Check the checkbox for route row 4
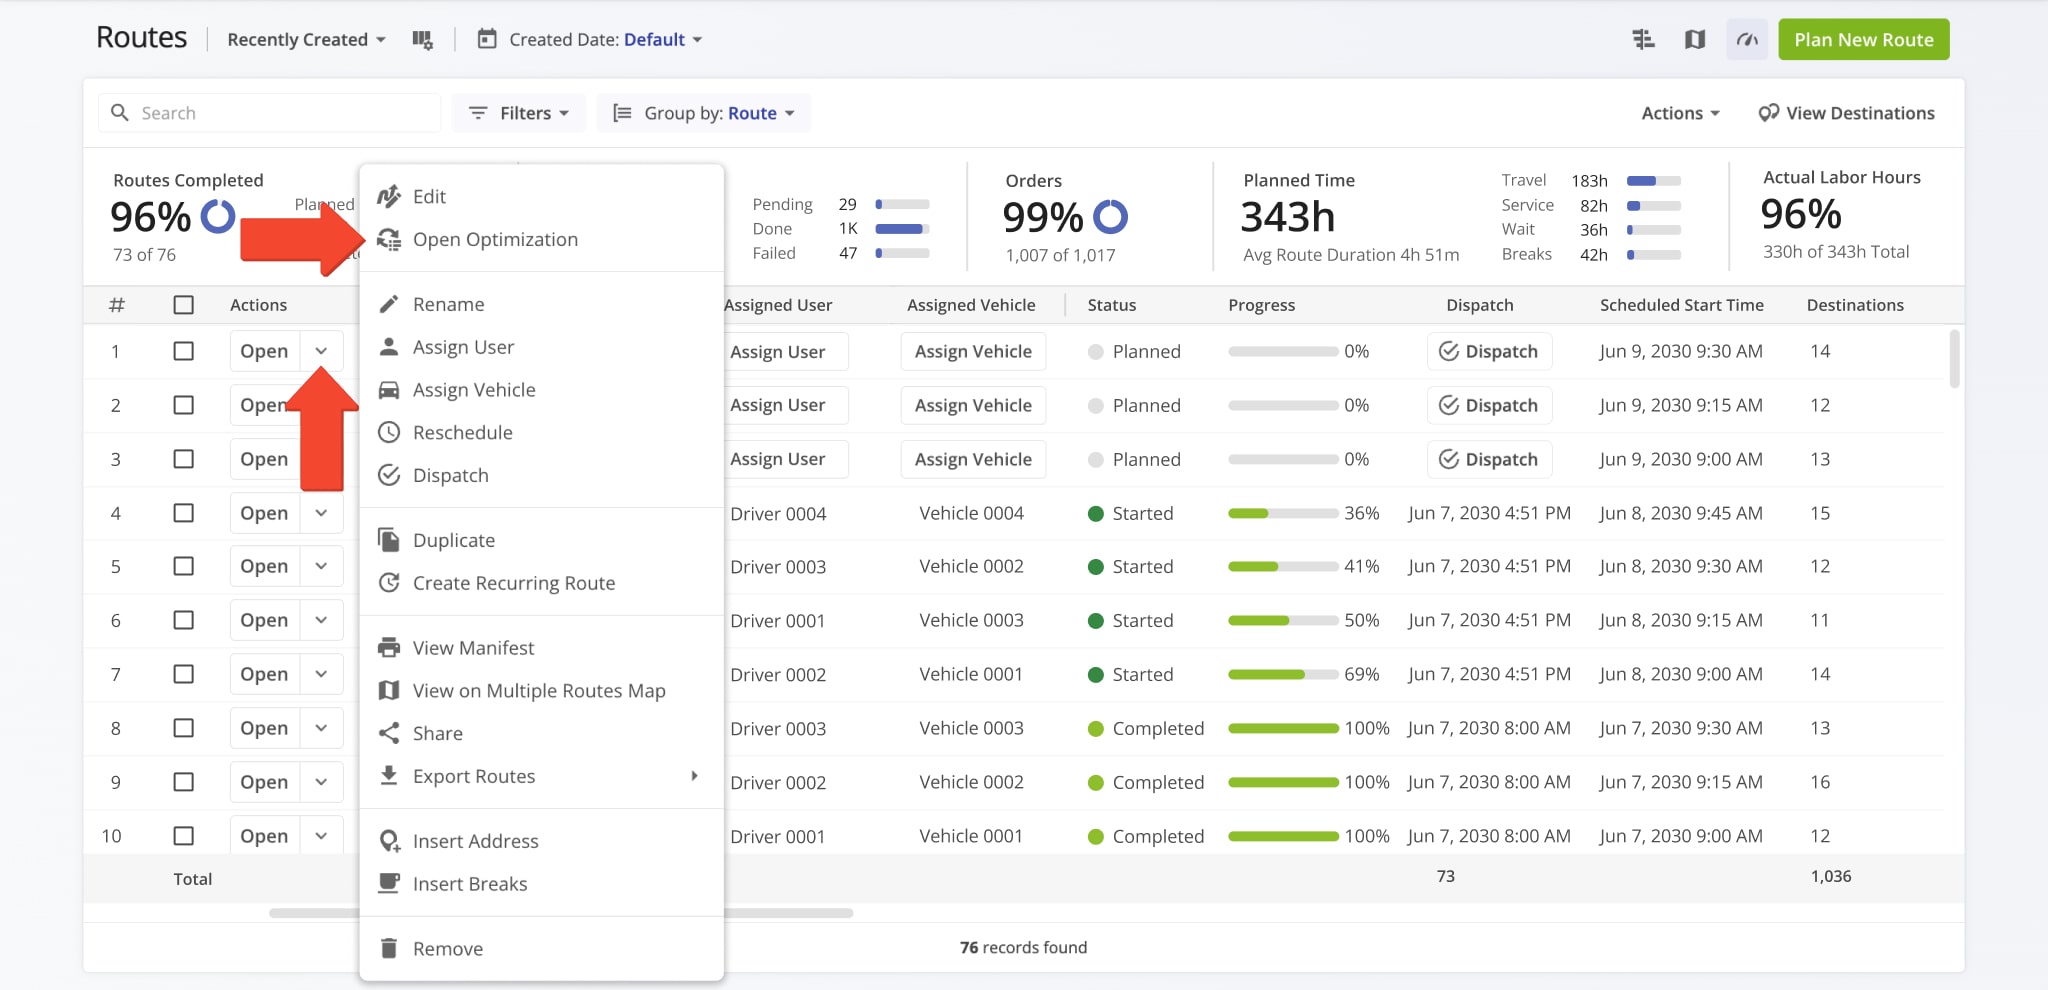 click(184, 512)
